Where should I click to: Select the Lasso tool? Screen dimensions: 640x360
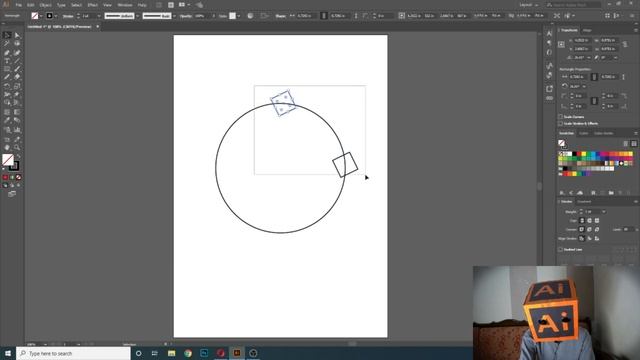(x=17, y=44)
